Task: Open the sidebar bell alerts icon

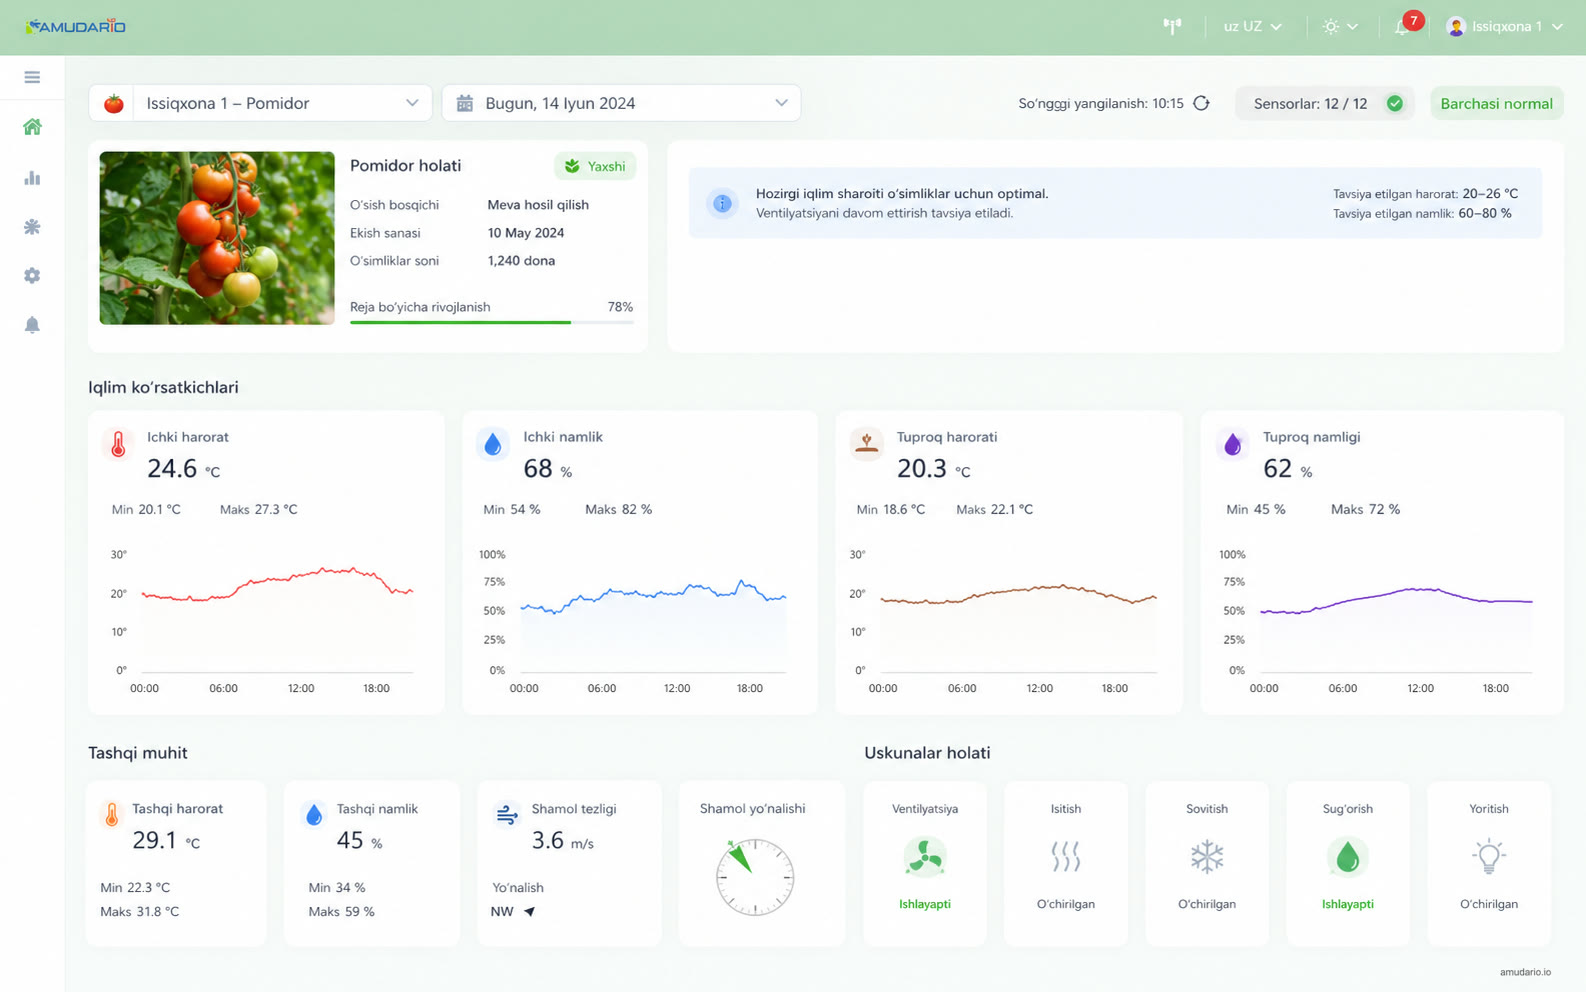Action: (32, 325)
